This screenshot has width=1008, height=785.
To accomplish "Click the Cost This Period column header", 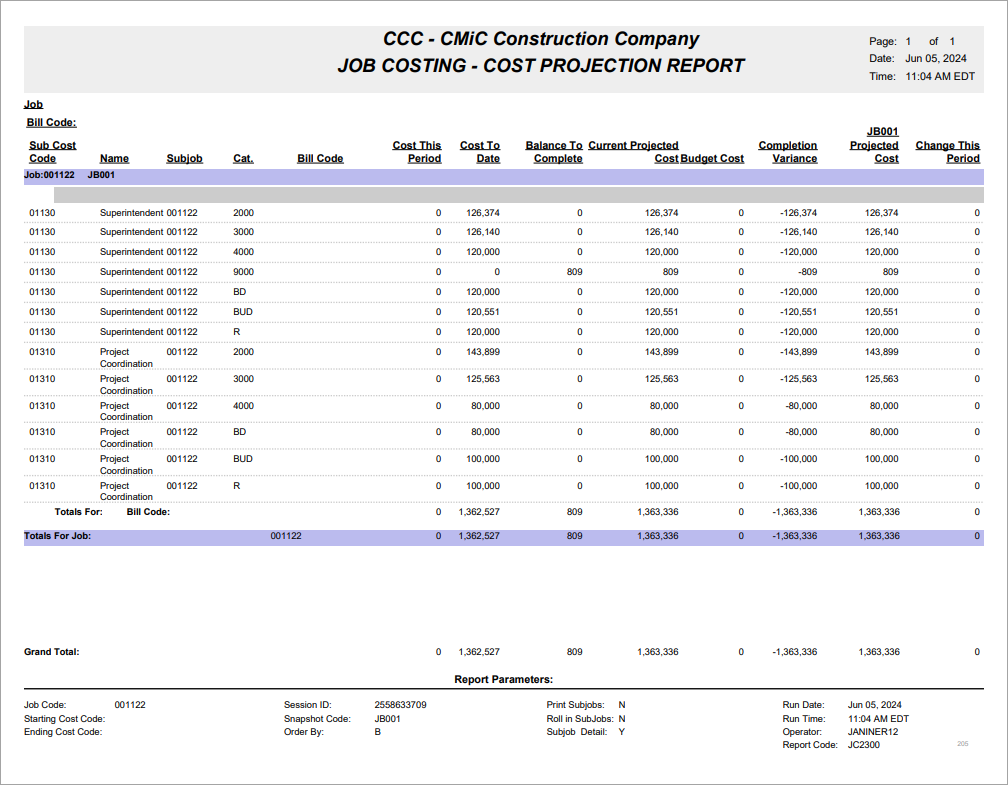I will [x=417, y=151].
